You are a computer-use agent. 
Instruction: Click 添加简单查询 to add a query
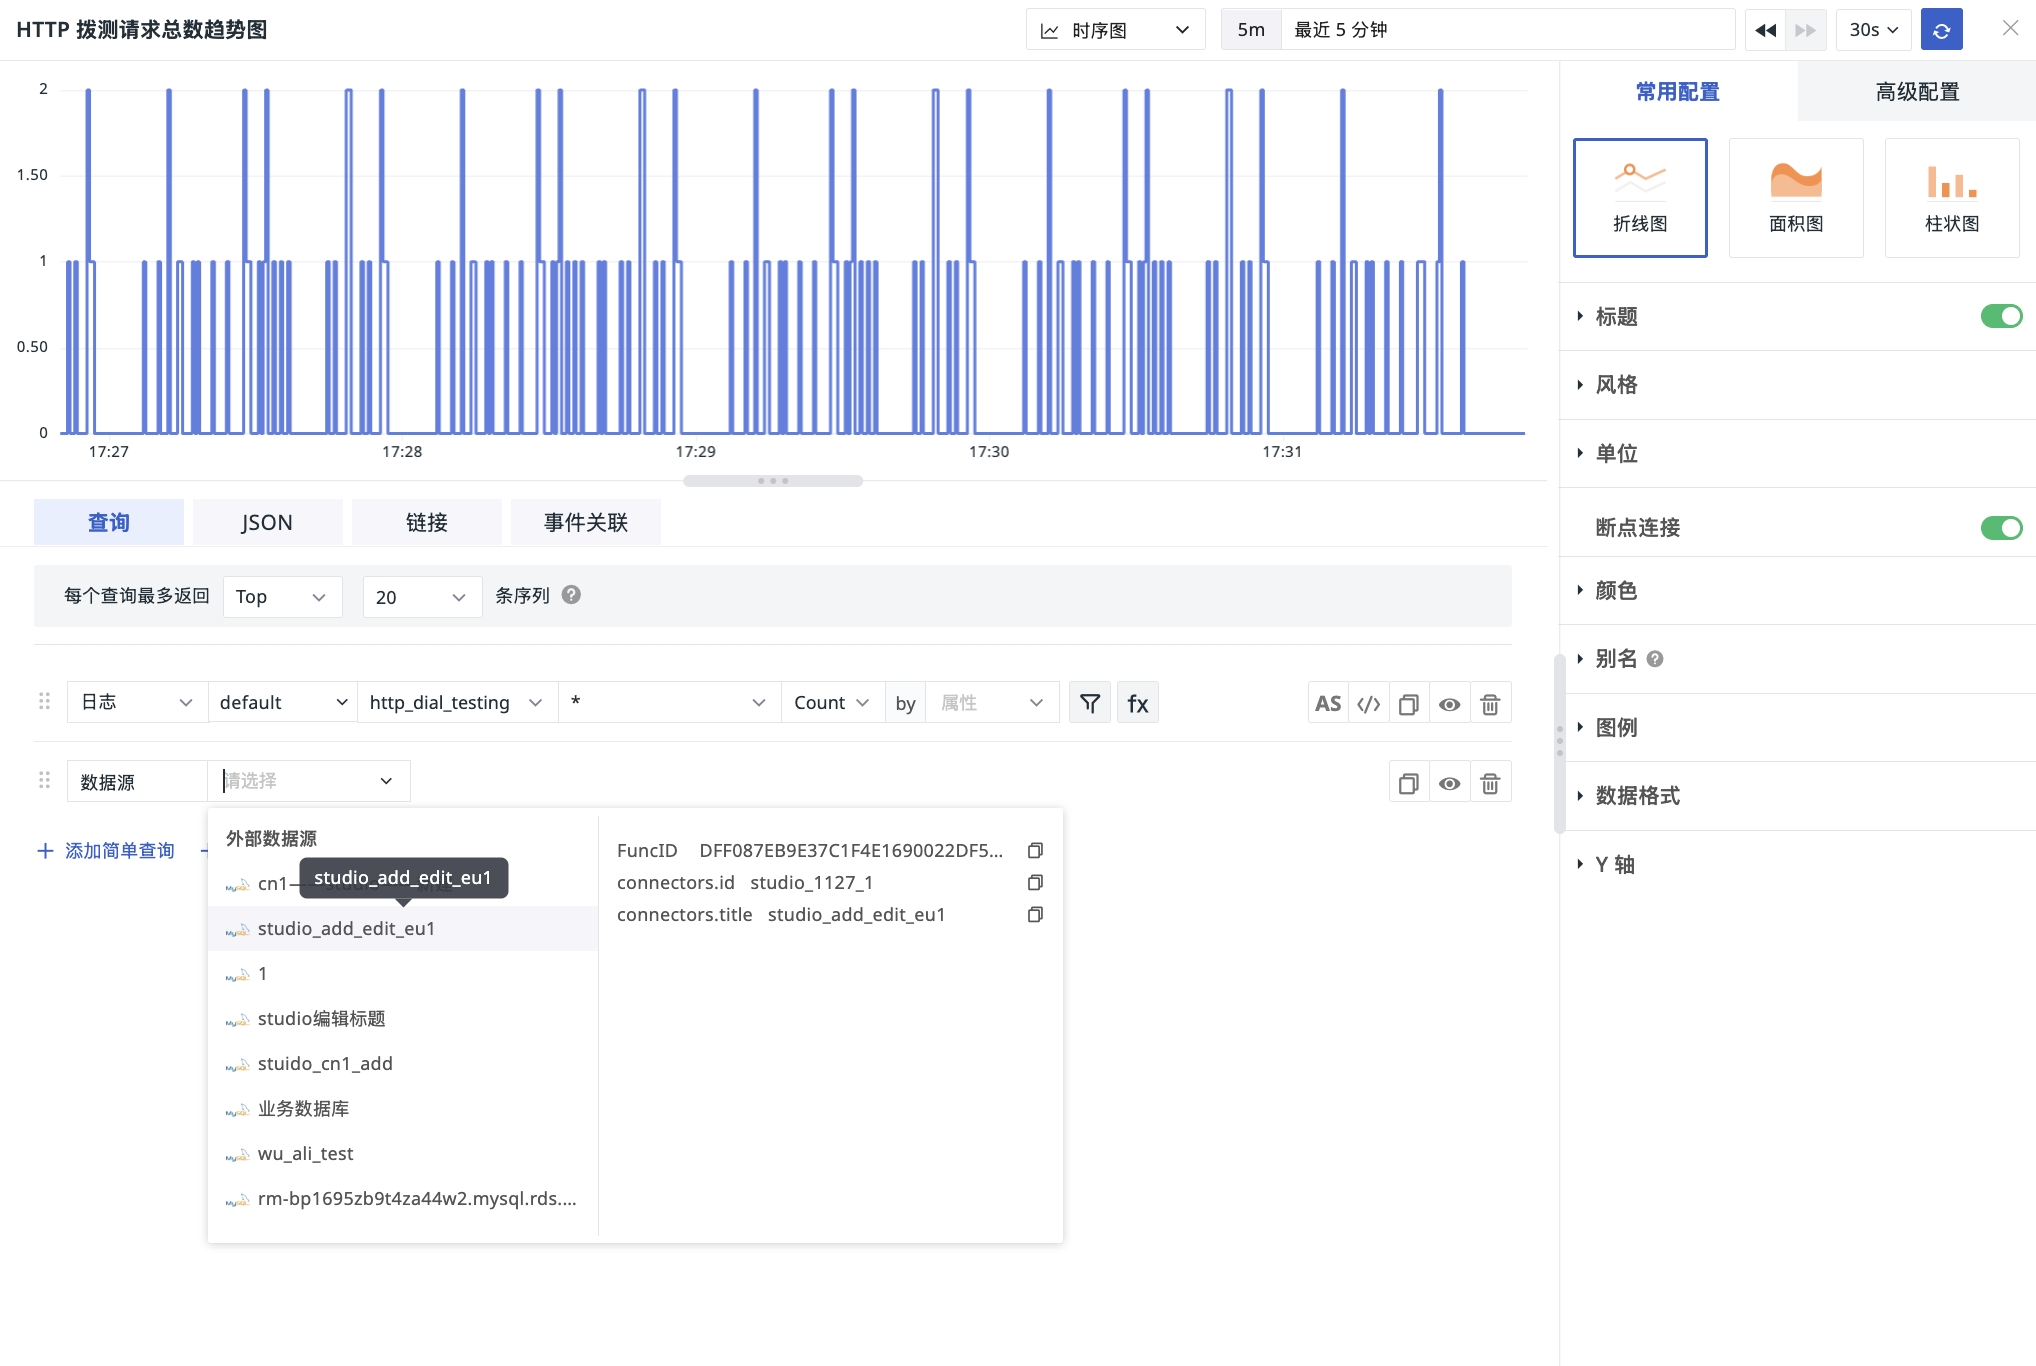[106, 851]
